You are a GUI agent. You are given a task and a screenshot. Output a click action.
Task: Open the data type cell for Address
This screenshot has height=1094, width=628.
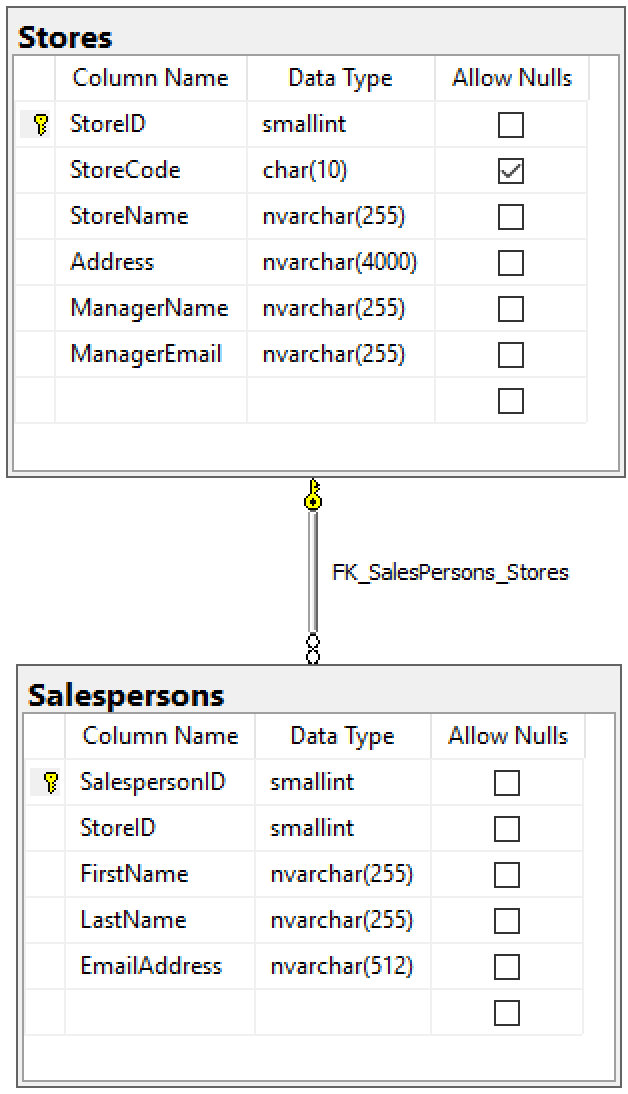point(340,262)
